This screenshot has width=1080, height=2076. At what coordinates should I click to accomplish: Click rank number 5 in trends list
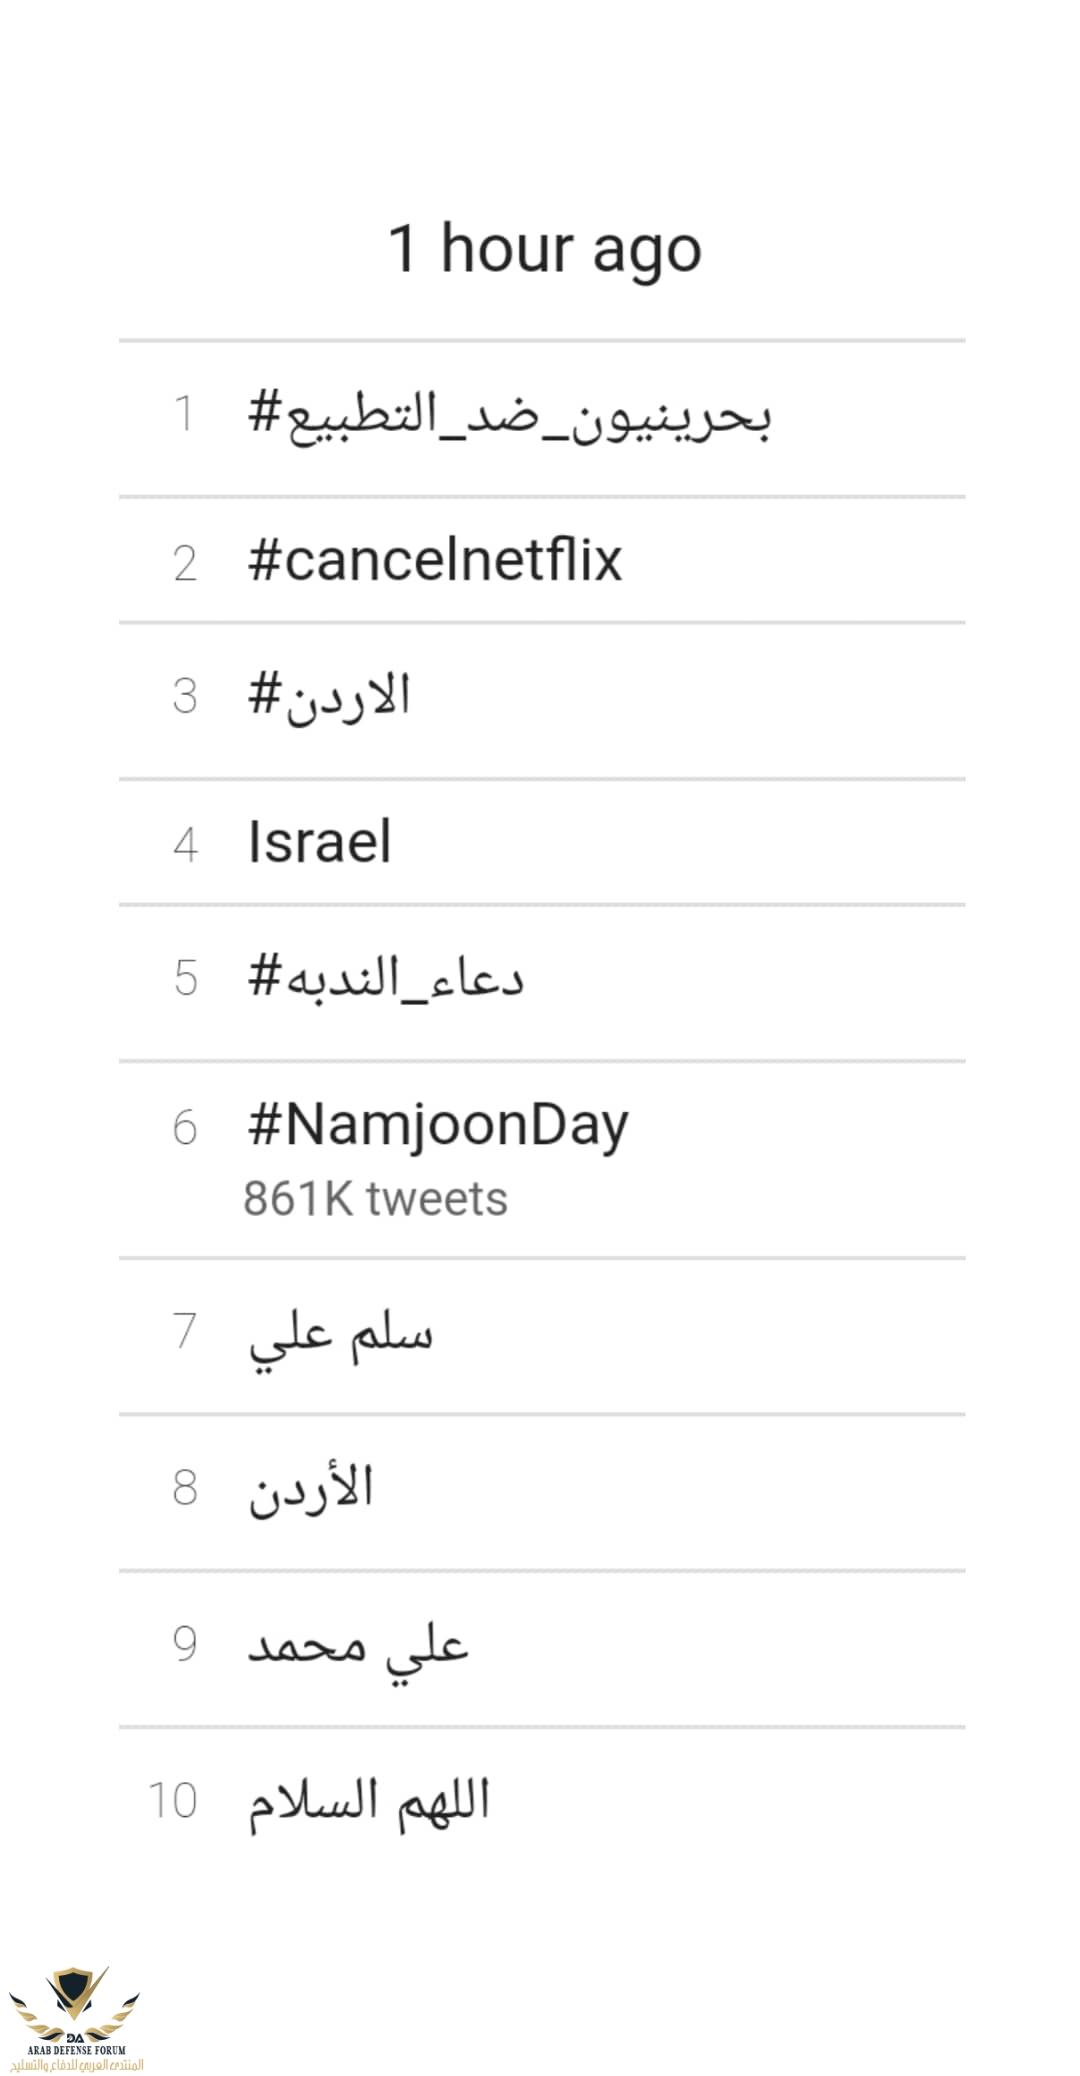(185, 978)
